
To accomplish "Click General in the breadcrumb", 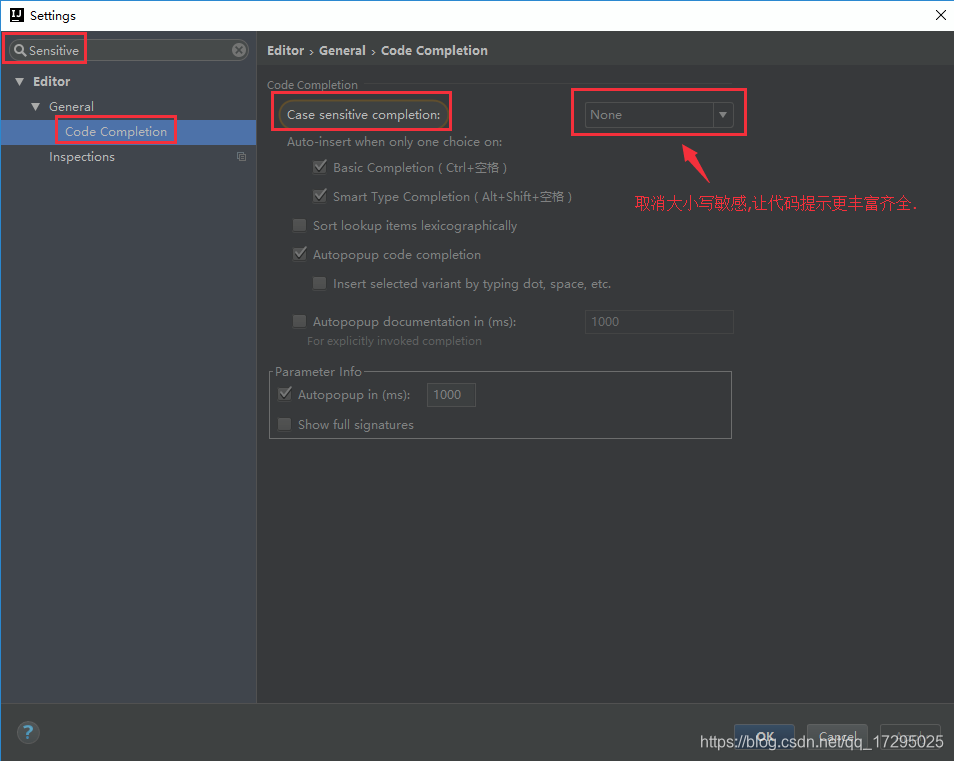I will 342,50.
